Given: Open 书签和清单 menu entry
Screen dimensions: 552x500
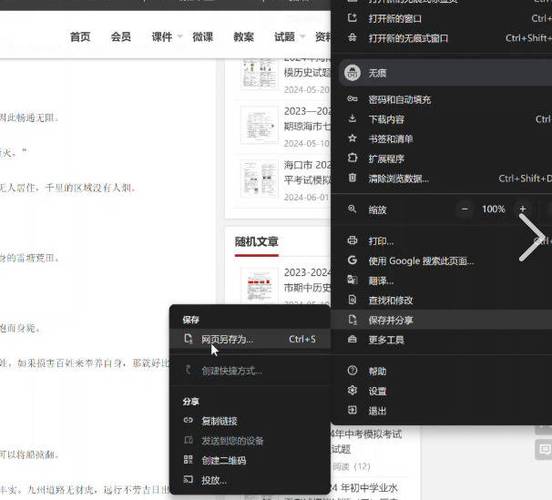Looking at the screenshot, I should pyautogui.click(x=442, y=139).
